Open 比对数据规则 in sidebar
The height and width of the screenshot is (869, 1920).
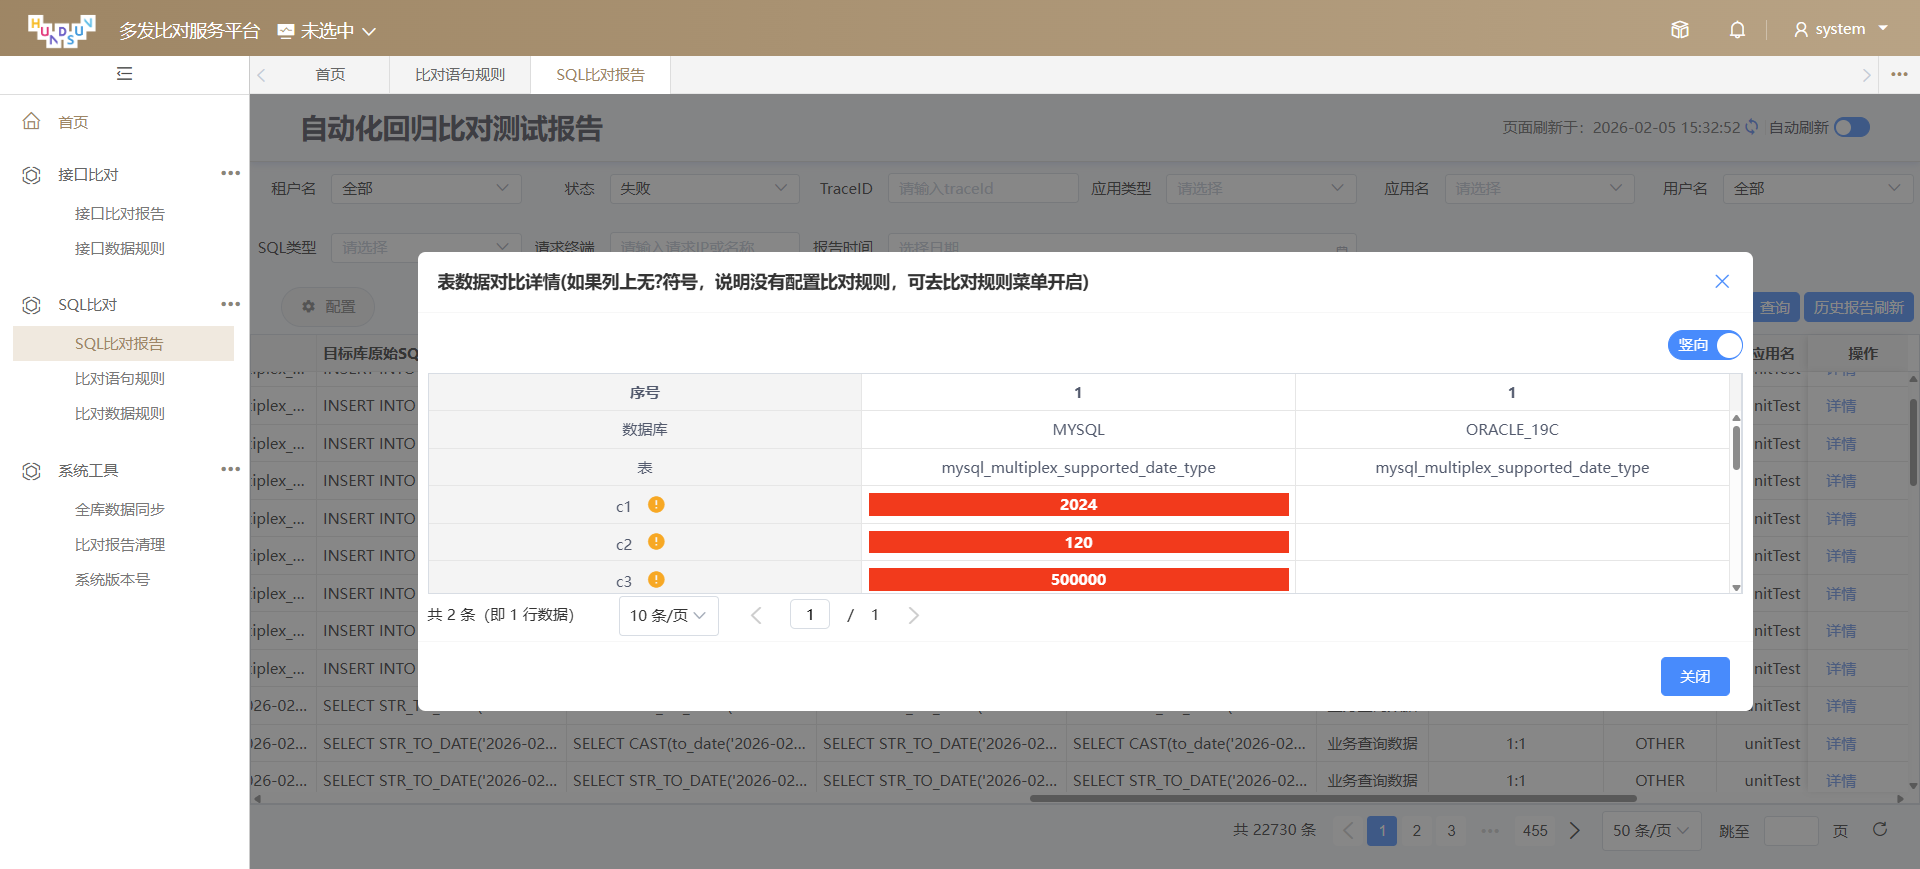[120, 414]
